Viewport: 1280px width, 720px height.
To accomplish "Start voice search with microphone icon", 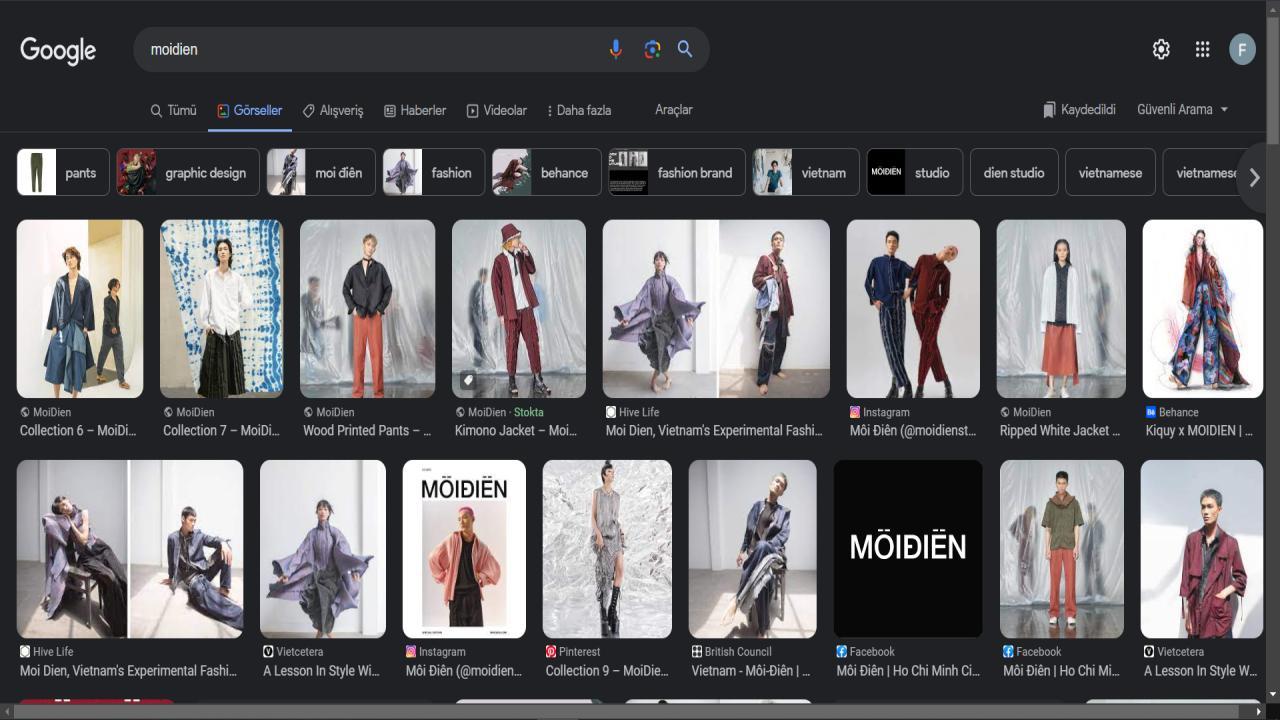I will (x=616, y=49).
